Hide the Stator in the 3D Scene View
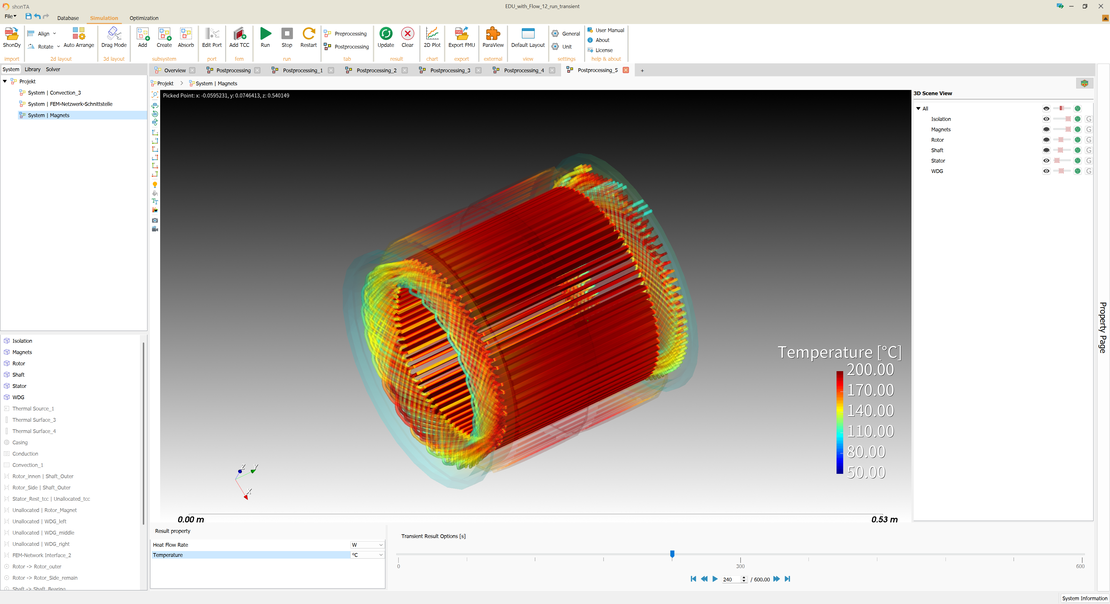 1046,160
